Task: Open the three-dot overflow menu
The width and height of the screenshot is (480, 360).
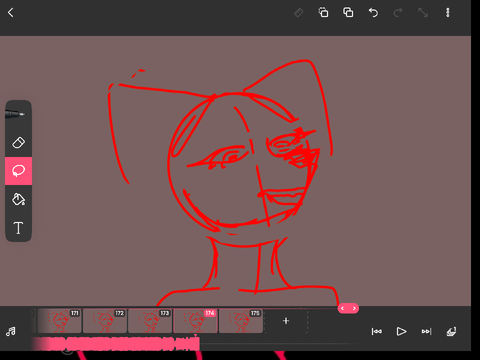Action: point(448,13)
